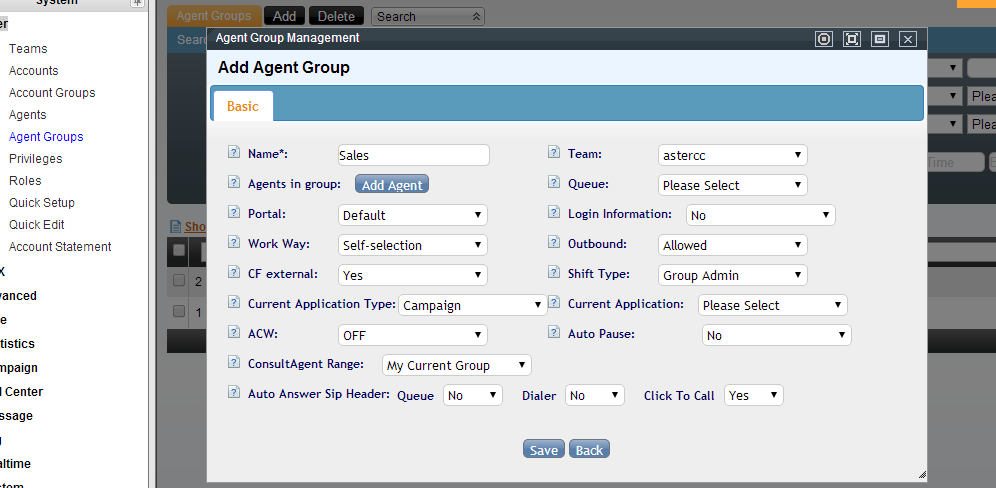Click the Add Agent button

(392, 185)
